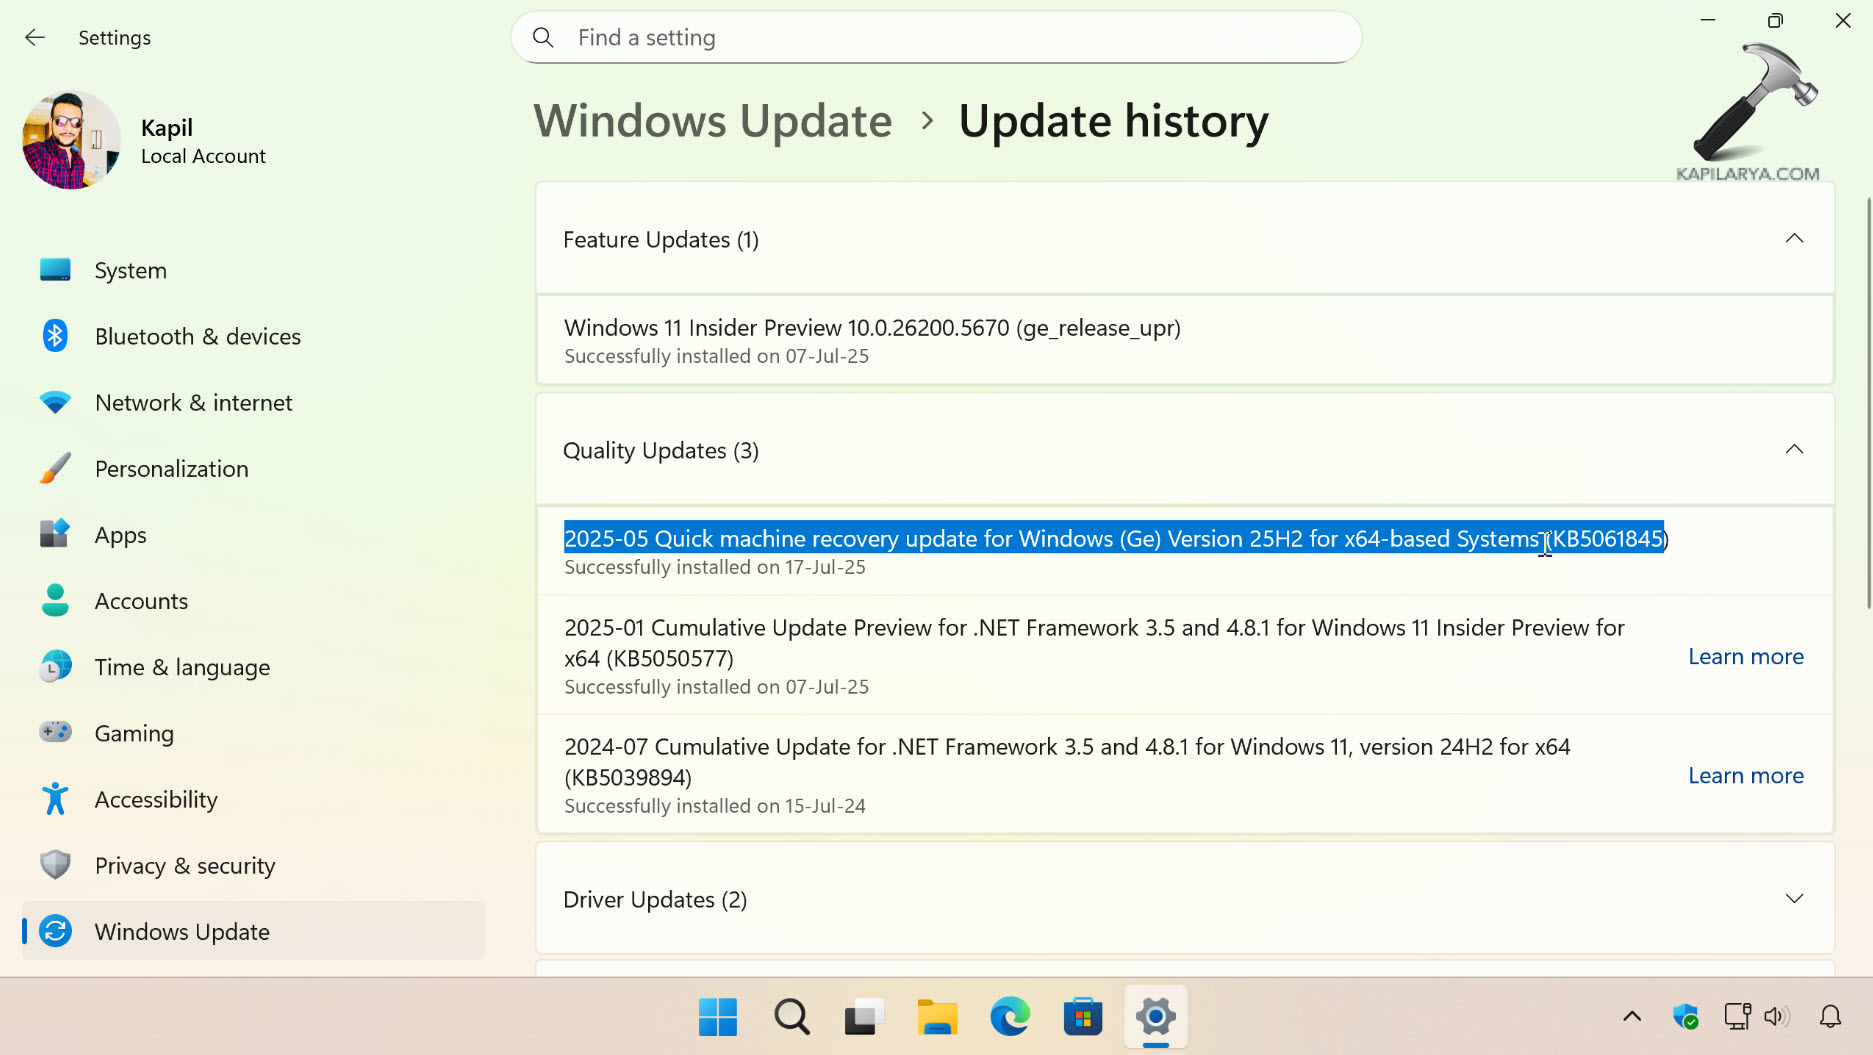Open Bluetooth & devices settings
1873x1055 pixels.
197,336
